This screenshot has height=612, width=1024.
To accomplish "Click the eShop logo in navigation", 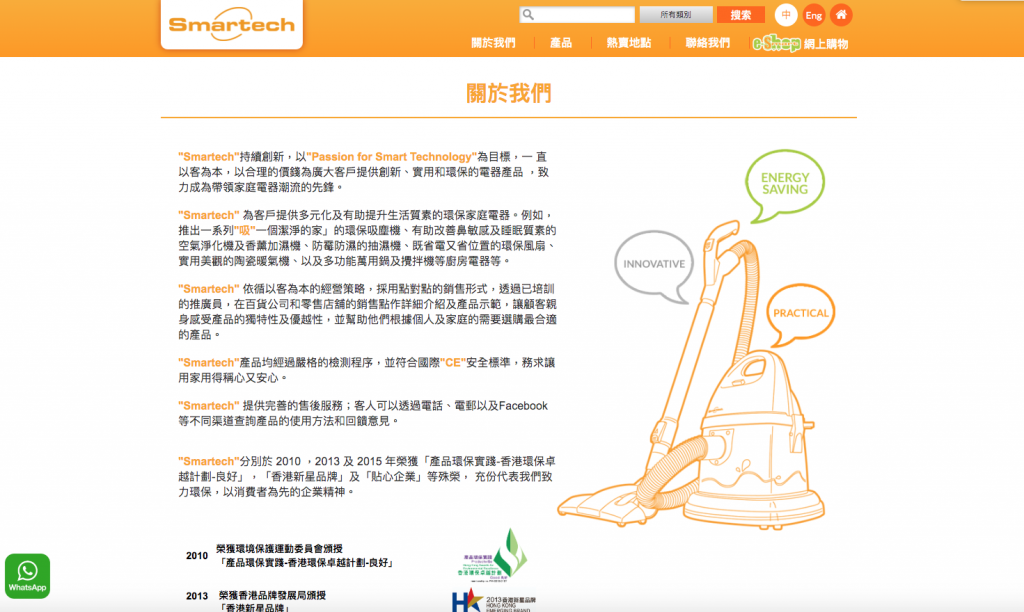I will [776, 43].
